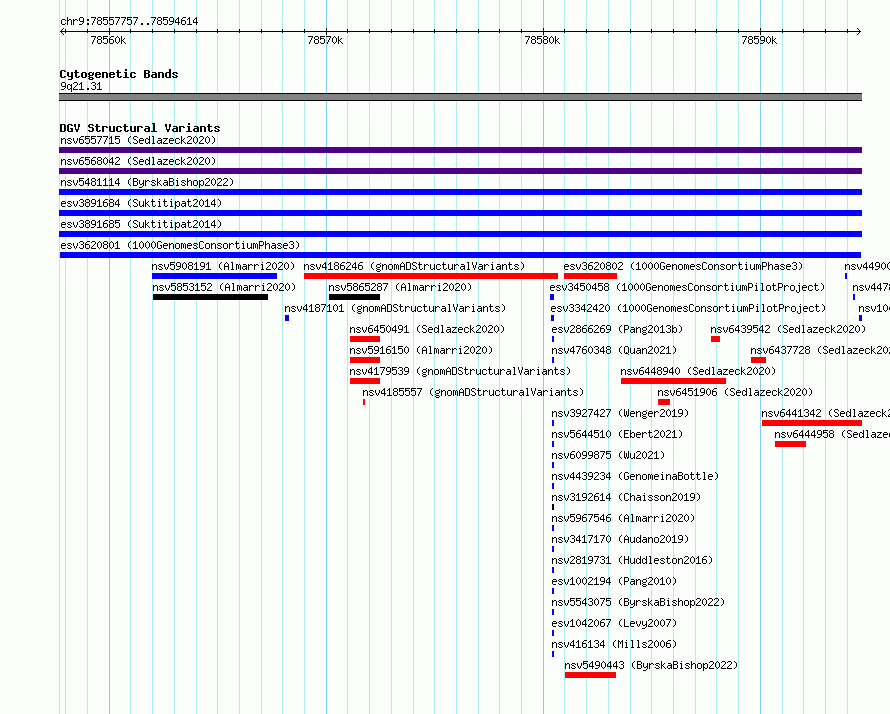Click the 78560k ruler tick label
The image size is (890, 714).
[108, 40]
